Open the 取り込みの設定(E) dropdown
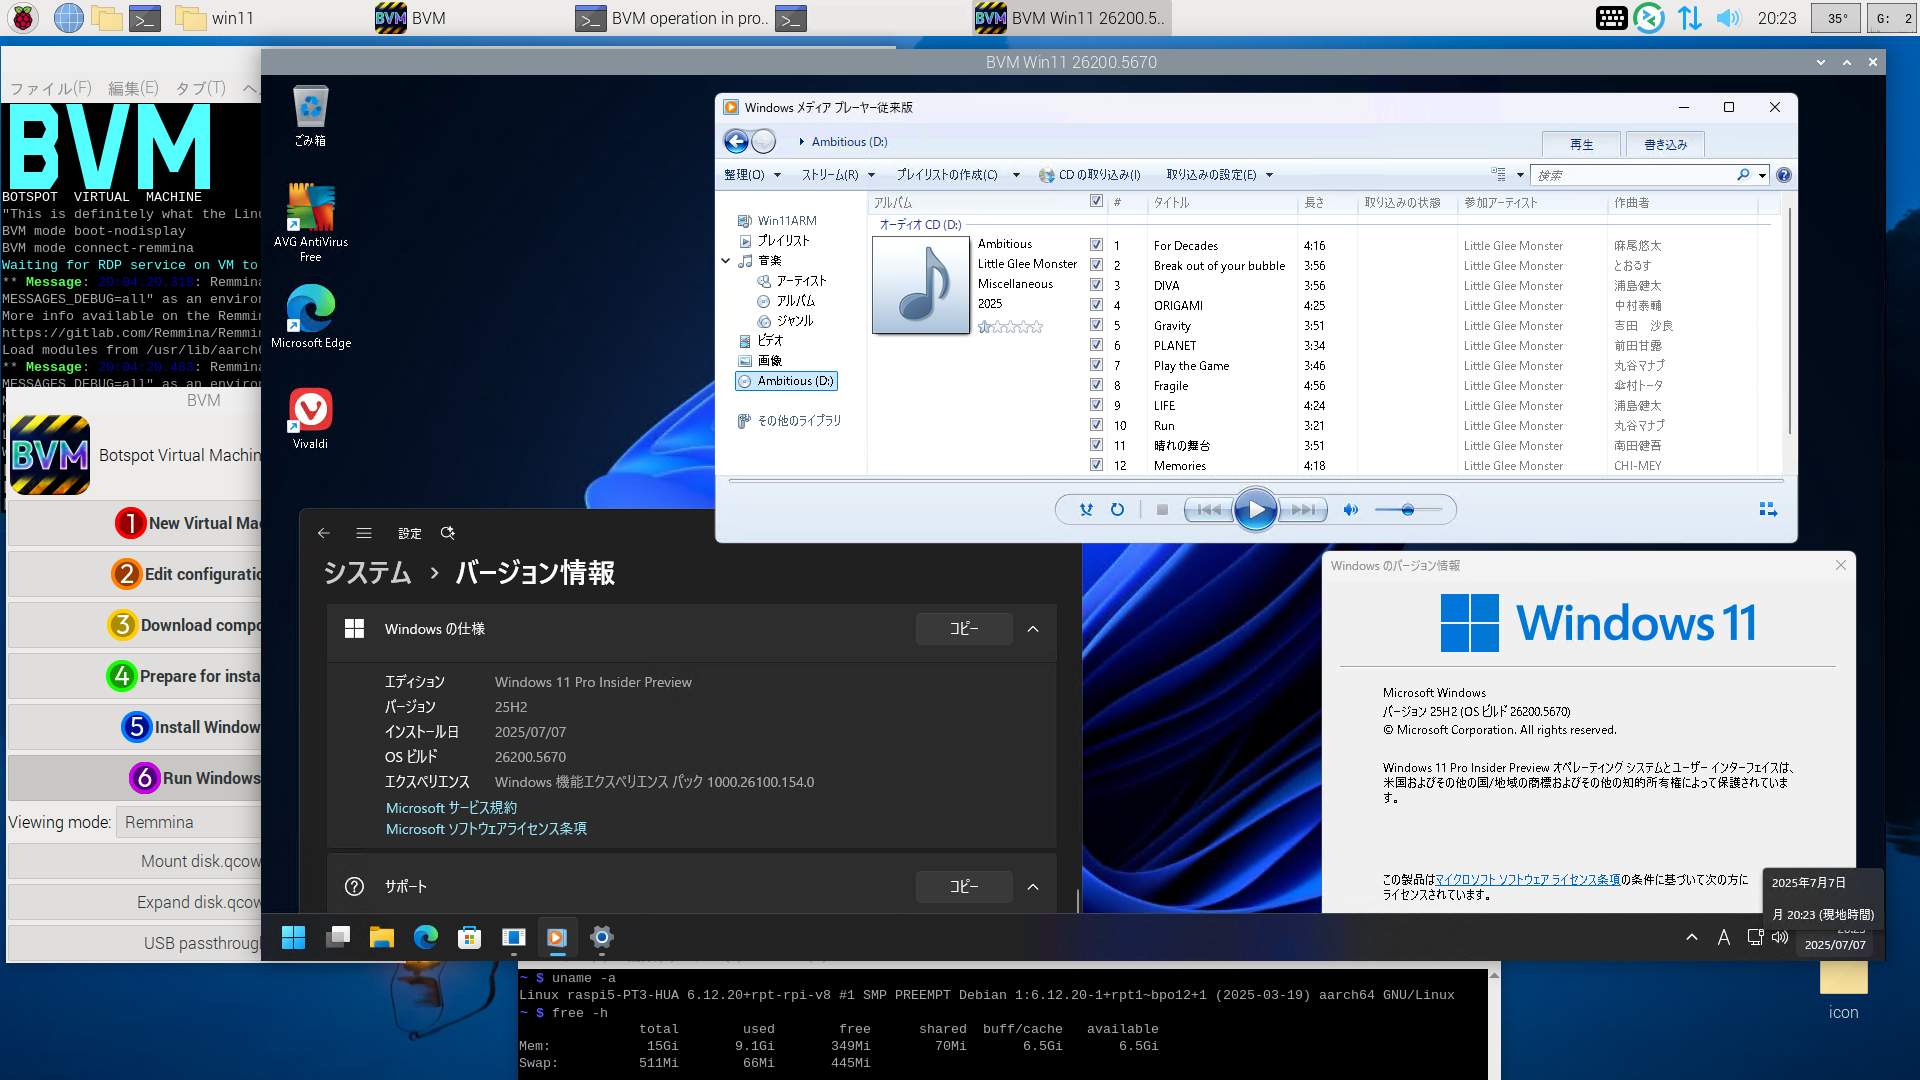This screenshot has height=1080, width=1920. 1219,175
